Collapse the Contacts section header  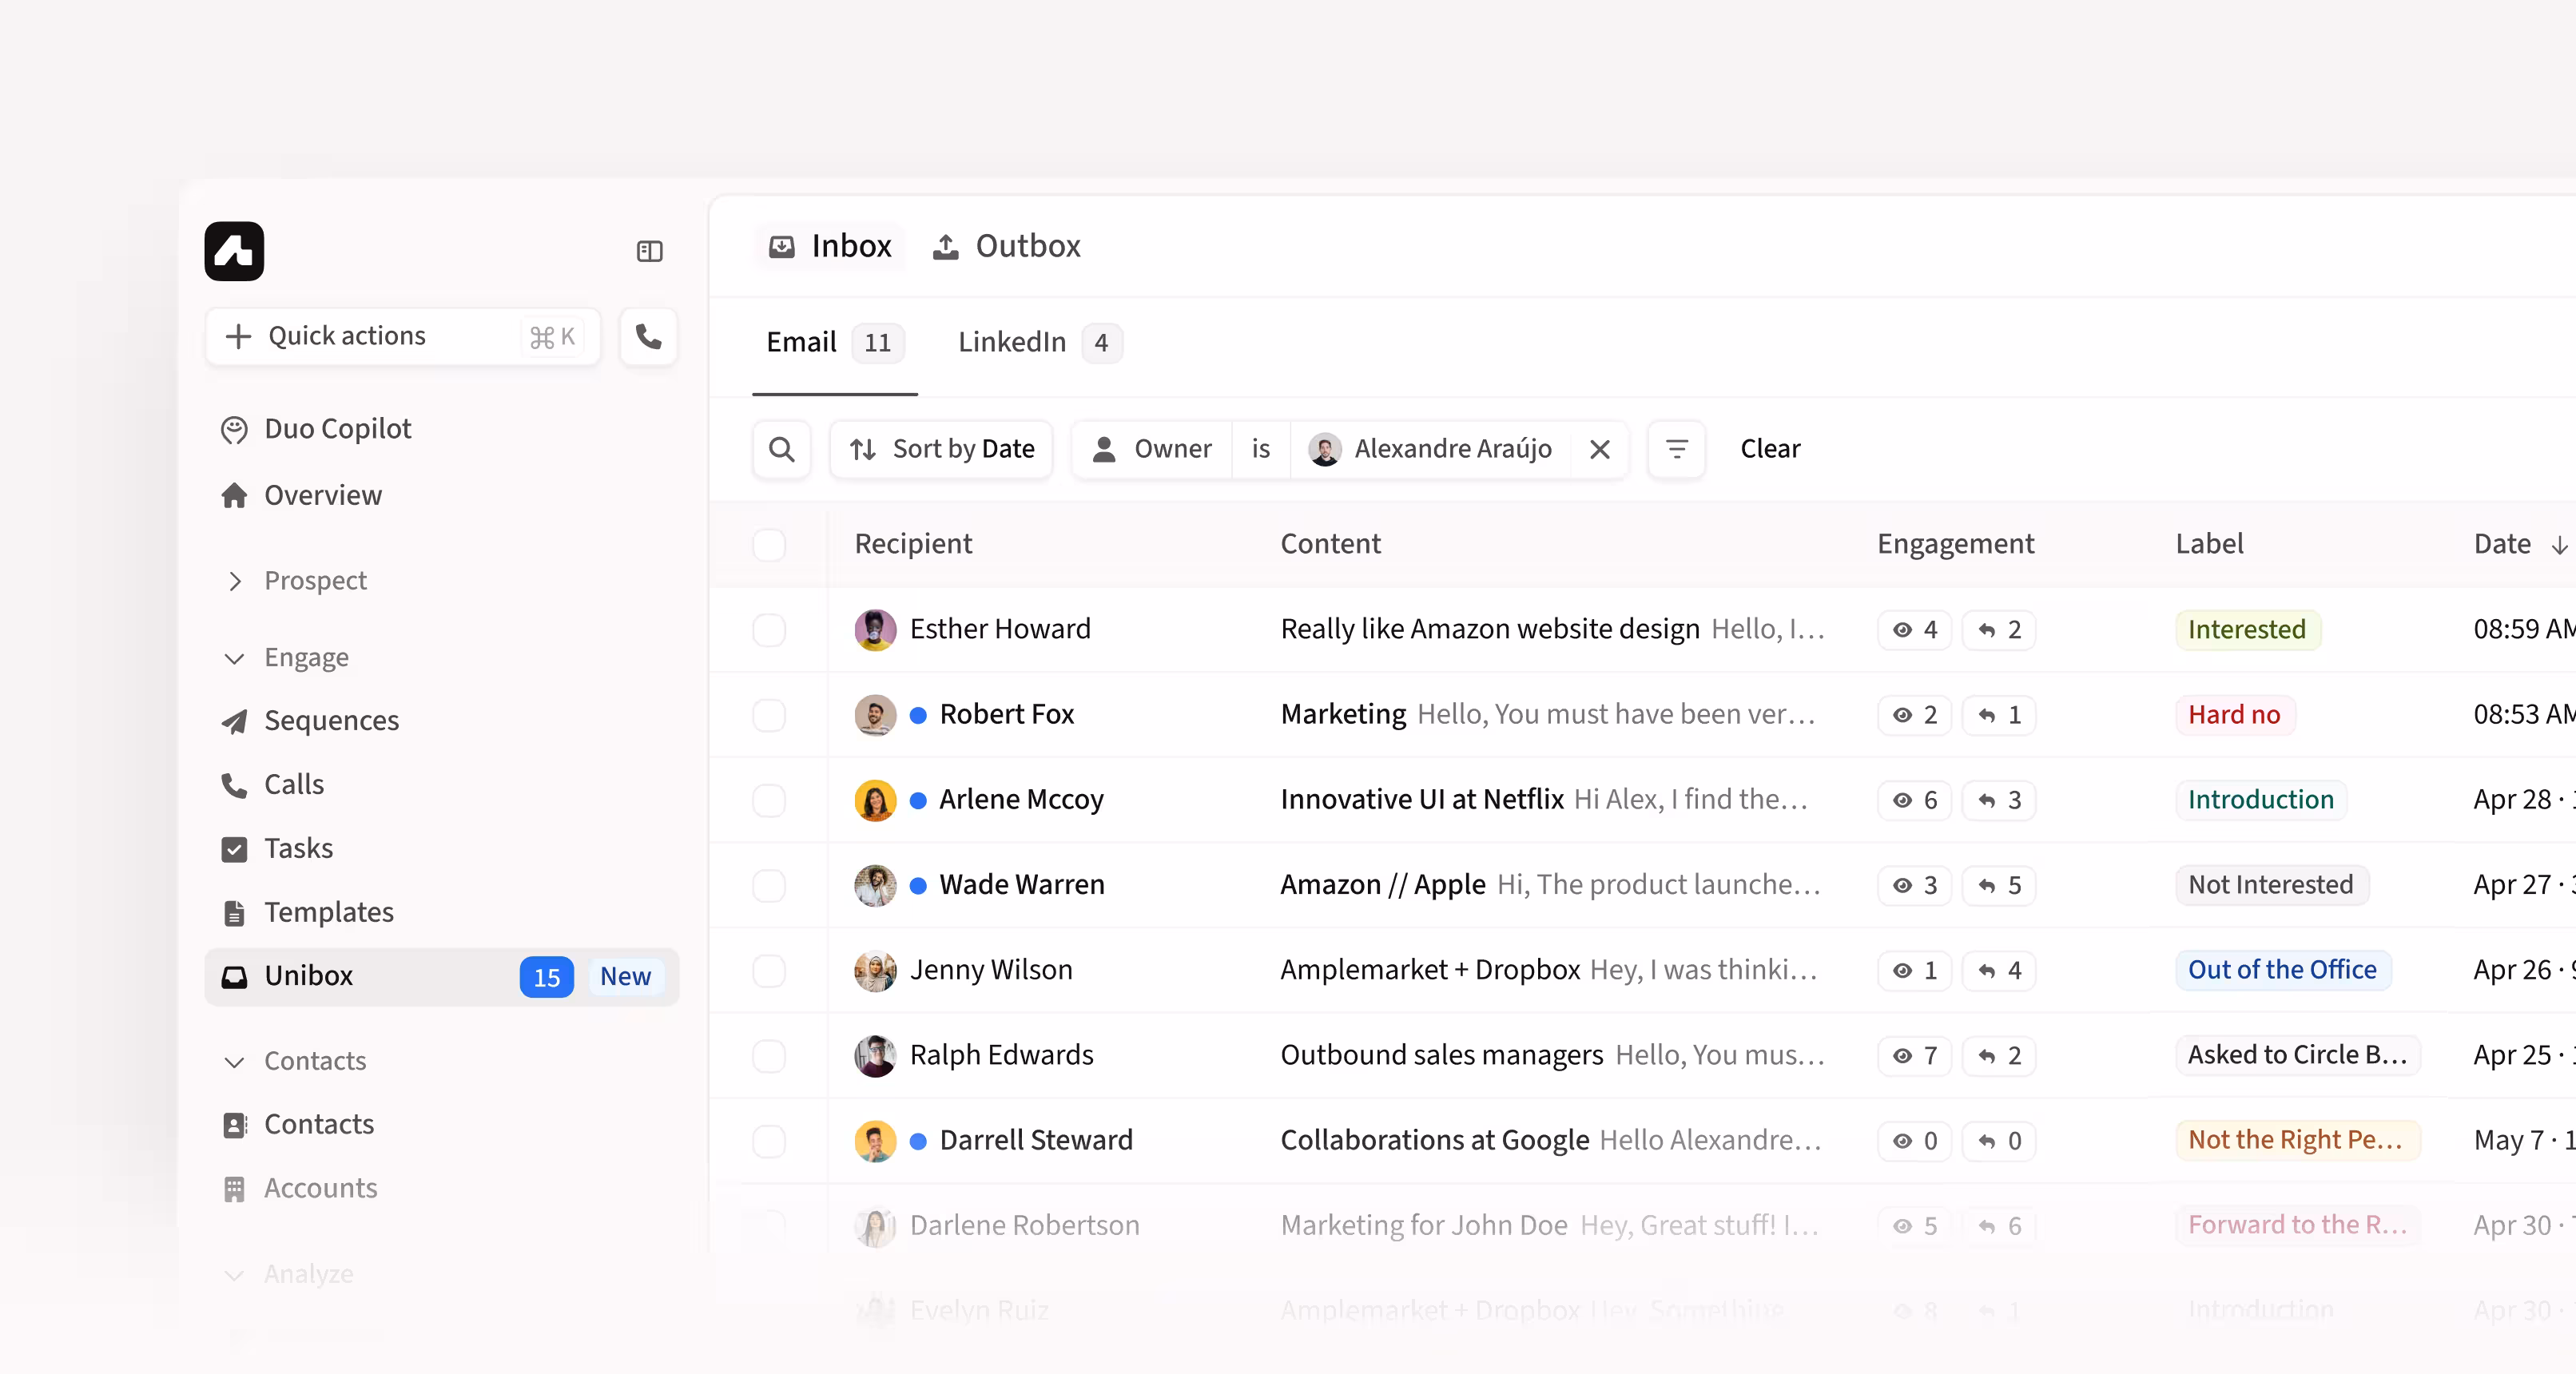pos(294,1061)
